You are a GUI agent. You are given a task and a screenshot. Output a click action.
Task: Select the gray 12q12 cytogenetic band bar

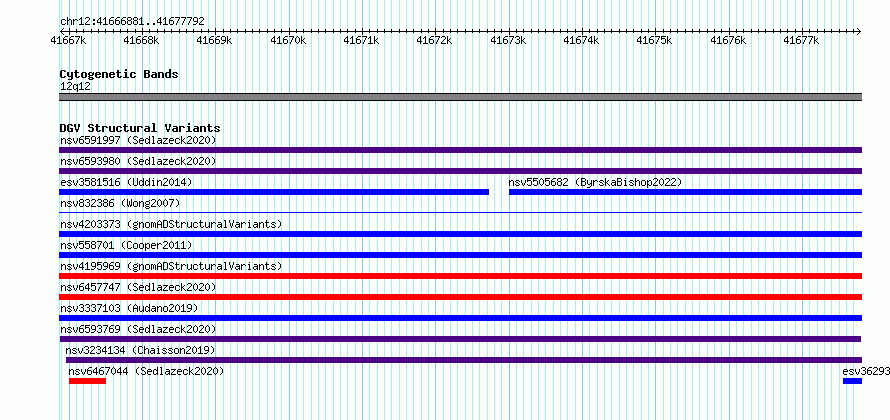click(x=460, y=97)
